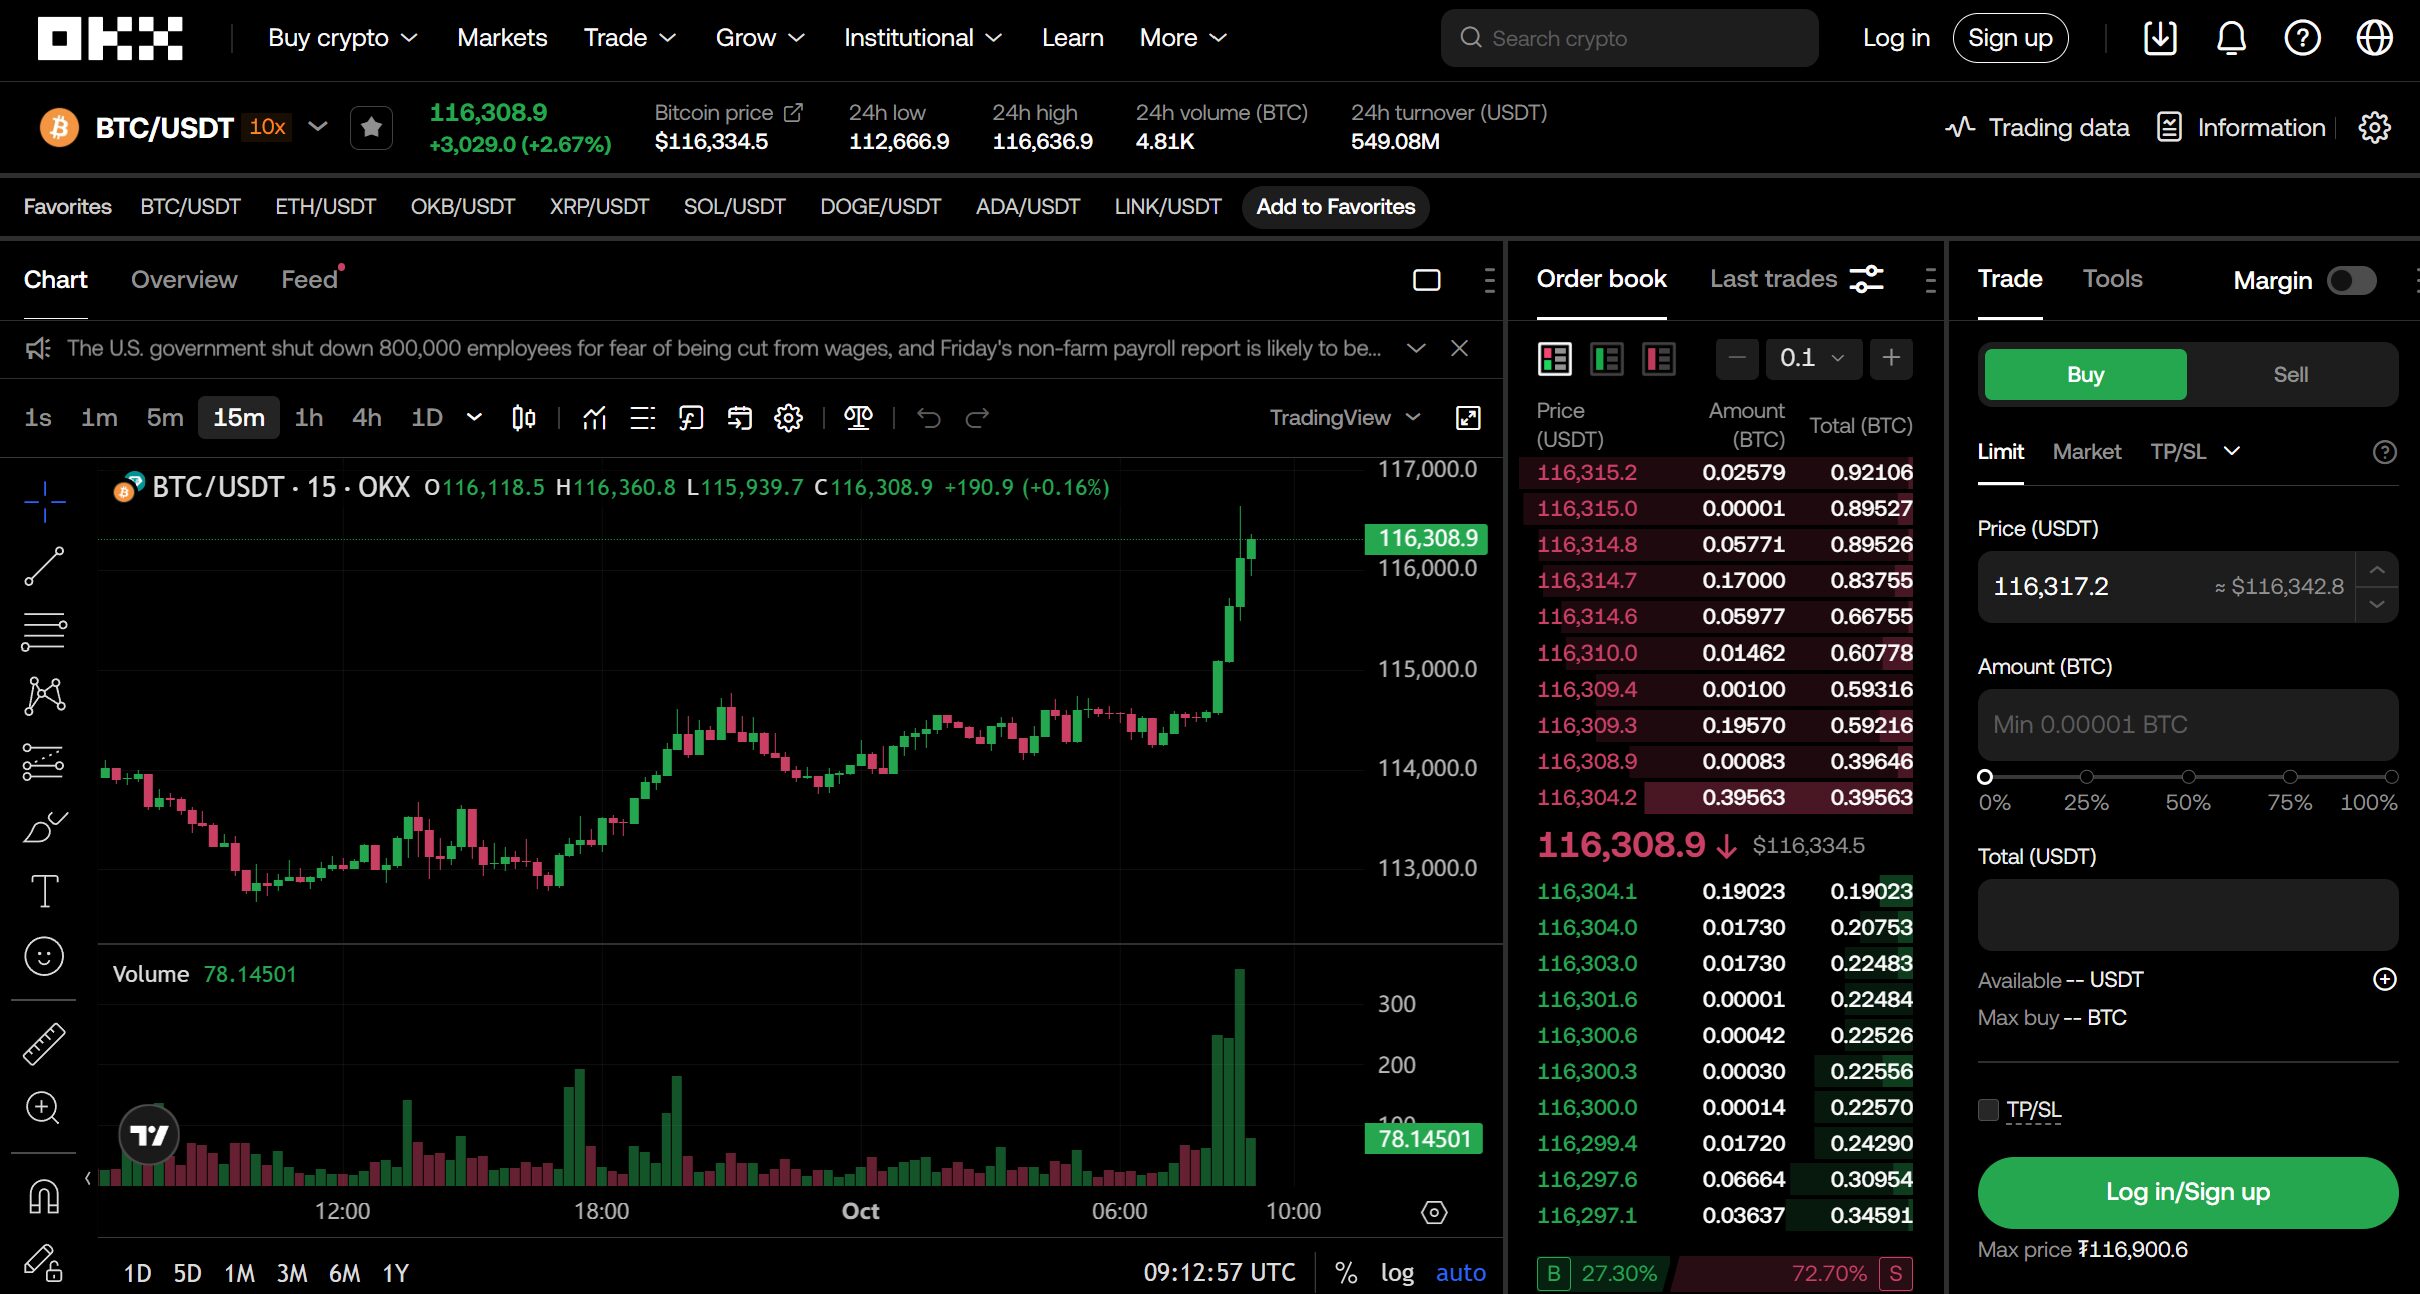
Task: Switch chart price scale to log
Action: point(1397,1272)
